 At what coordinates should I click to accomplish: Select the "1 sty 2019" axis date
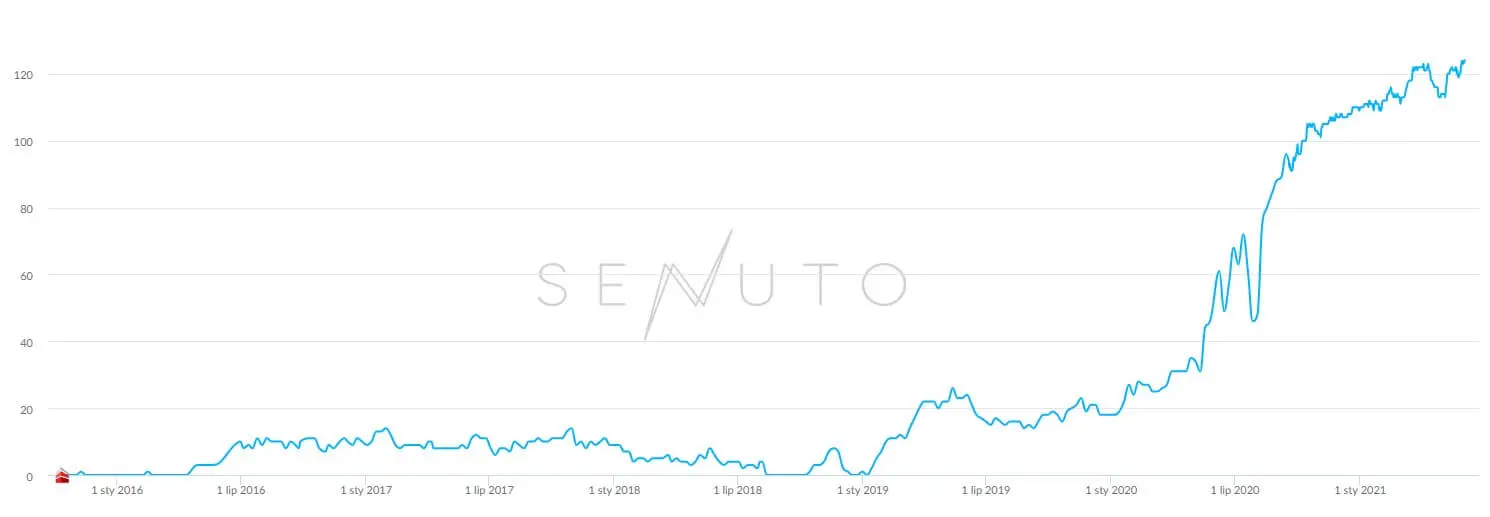point(862,490)
